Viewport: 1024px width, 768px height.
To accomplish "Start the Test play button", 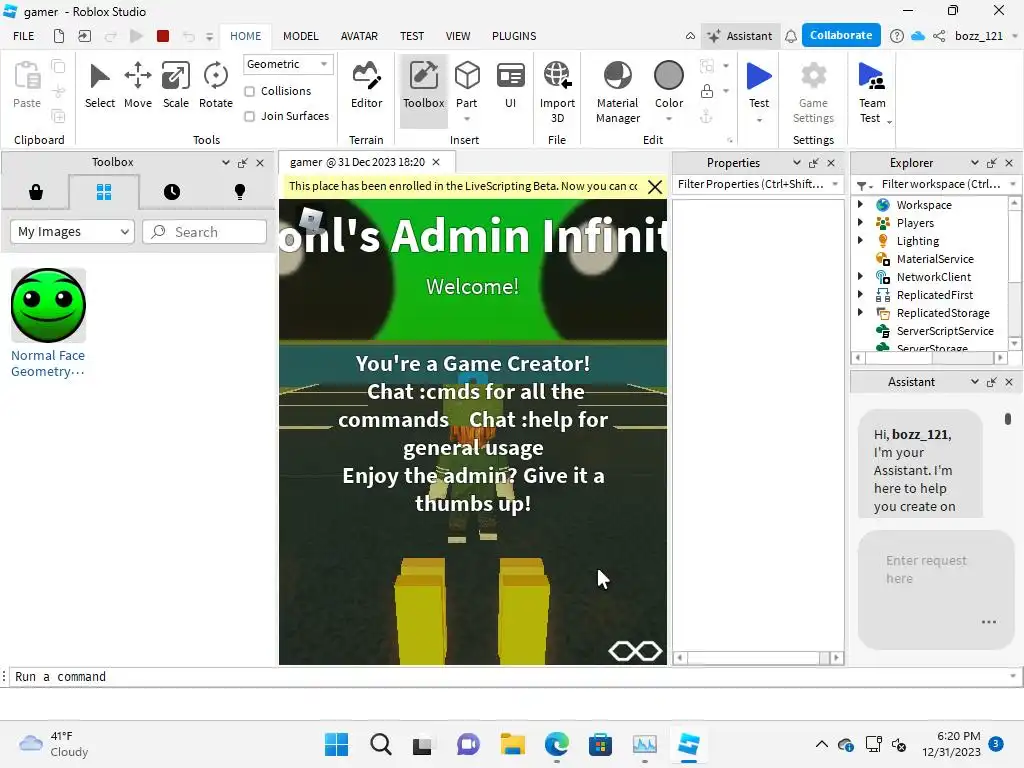I will click(759, 77).
